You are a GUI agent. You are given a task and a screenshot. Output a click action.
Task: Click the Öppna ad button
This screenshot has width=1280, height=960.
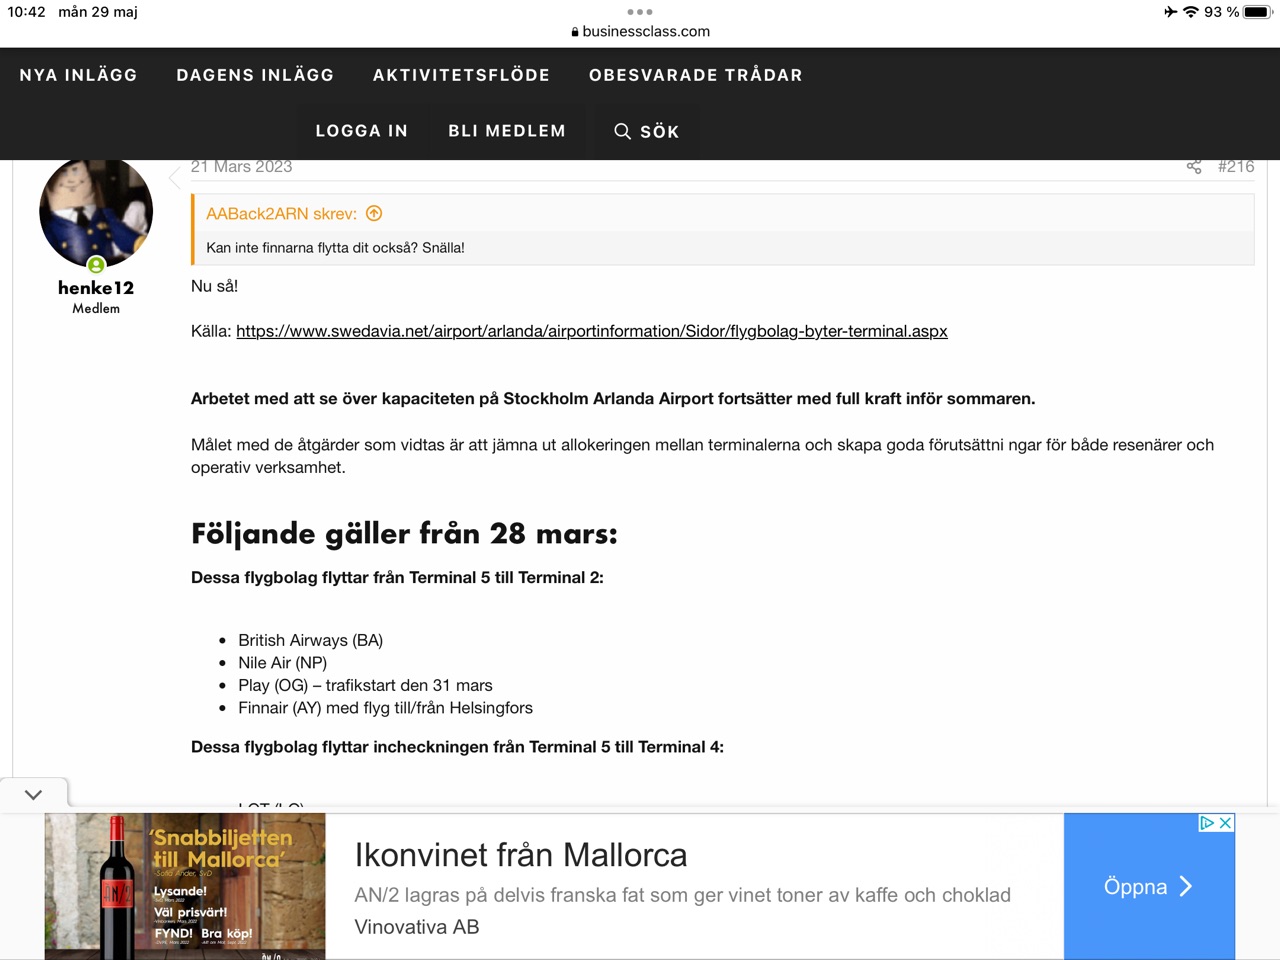point(1148,886)
